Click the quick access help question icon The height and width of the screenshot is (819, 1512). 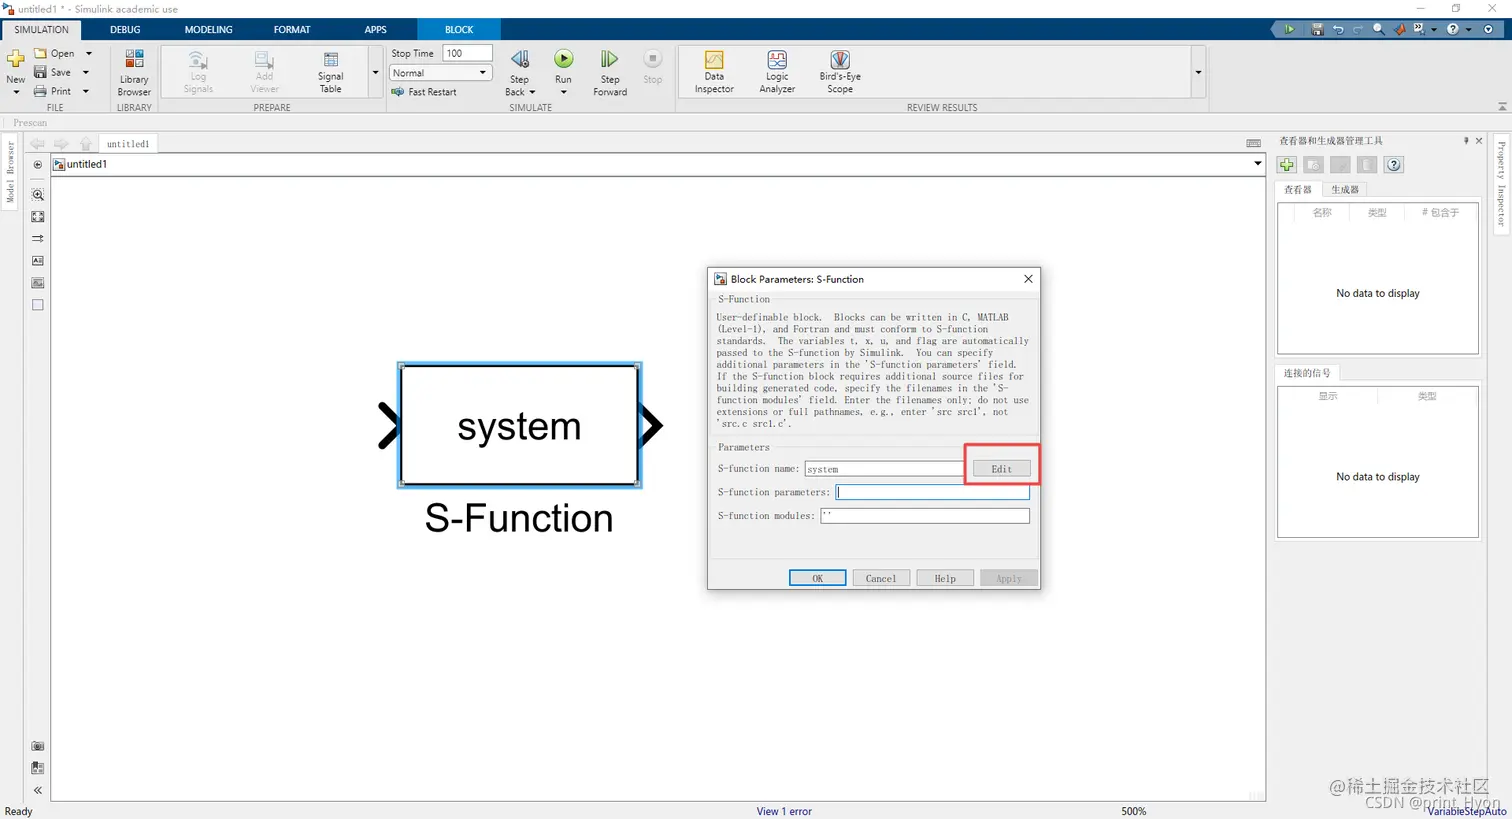(x=1453, y=29)
